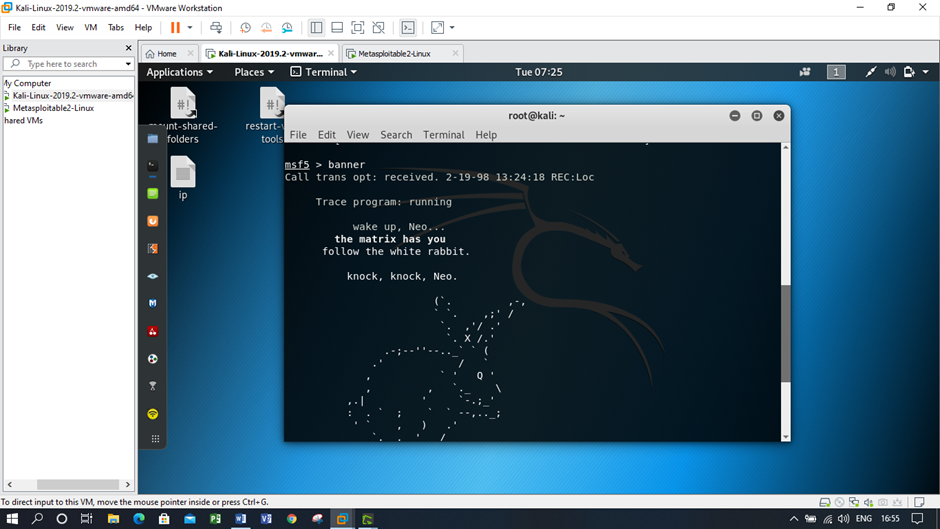Viewport: 940px width, 529px height.
Task: Open mount-shared-folders desktop script
Action: click(x=183, y=115)
